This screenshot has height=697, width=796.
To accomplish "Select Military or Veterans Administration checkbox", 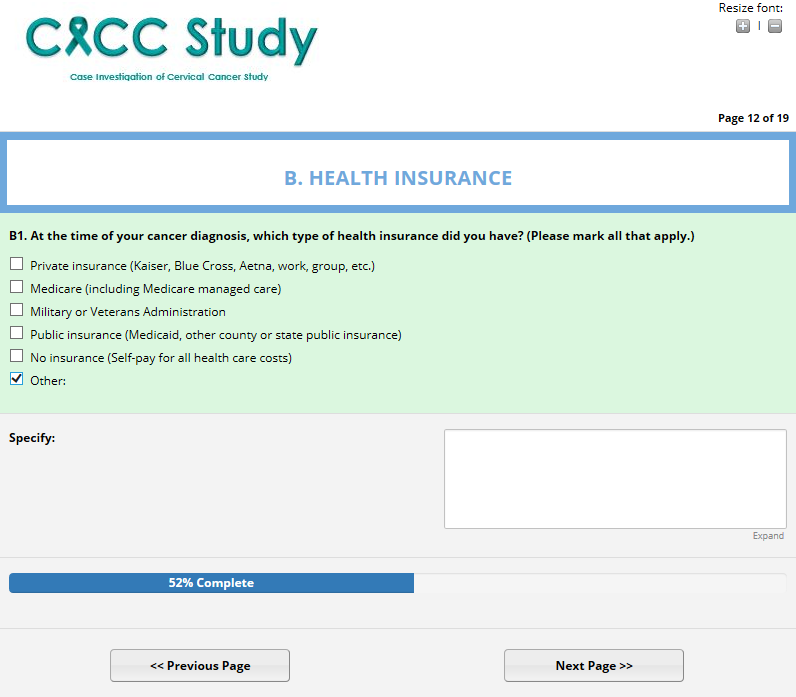I will click(17, 310).
